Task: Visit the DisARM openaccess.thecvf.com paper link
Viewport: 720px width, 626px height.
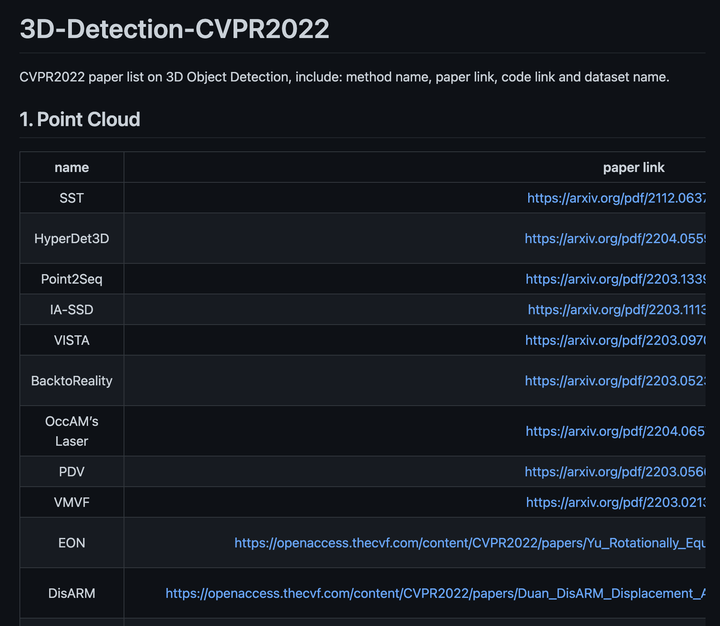Action: click(x=436, y=593)
